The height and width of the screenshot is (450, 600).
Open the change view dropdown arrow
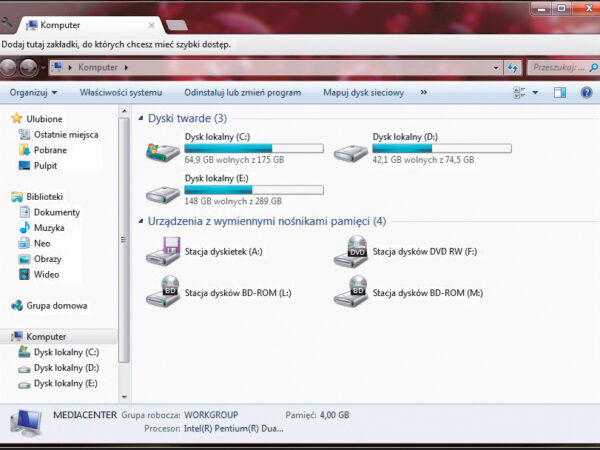(536, 93)
